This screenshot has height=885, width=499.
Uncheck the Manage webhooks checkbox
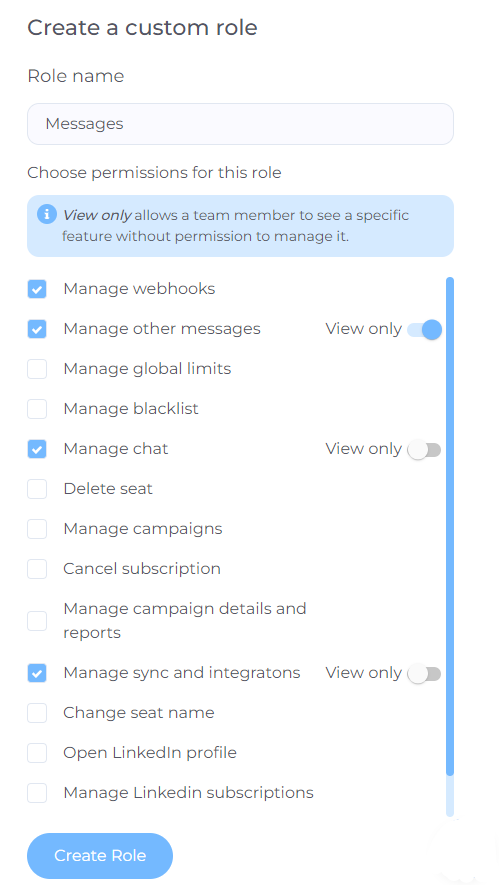[x=37, y=289]
